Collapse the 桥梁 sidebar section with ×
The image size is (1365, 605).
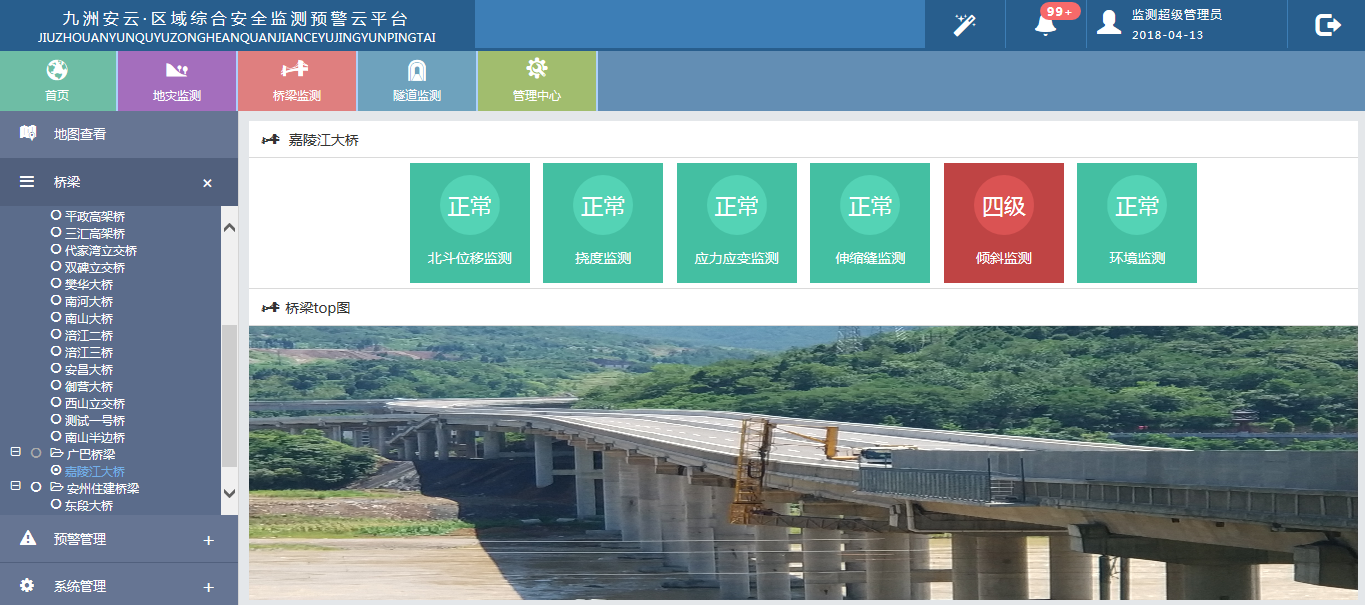point(208,183)
